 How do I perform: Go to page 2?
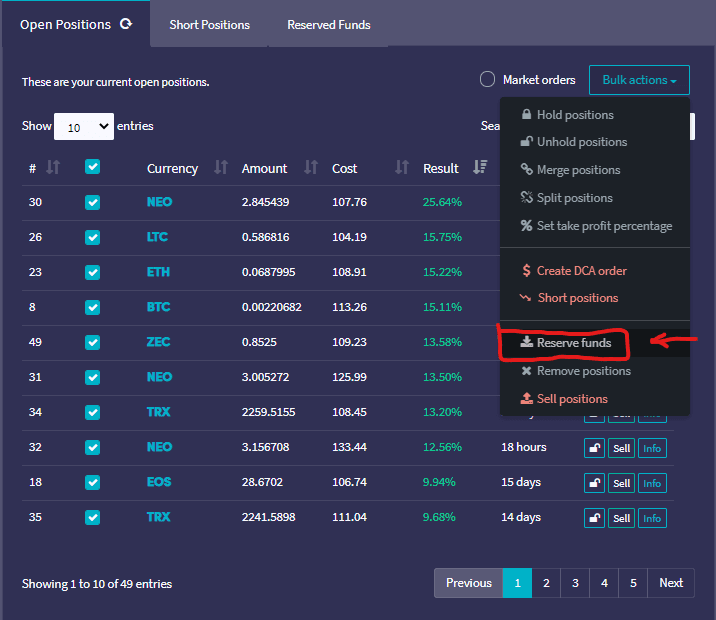546,583
